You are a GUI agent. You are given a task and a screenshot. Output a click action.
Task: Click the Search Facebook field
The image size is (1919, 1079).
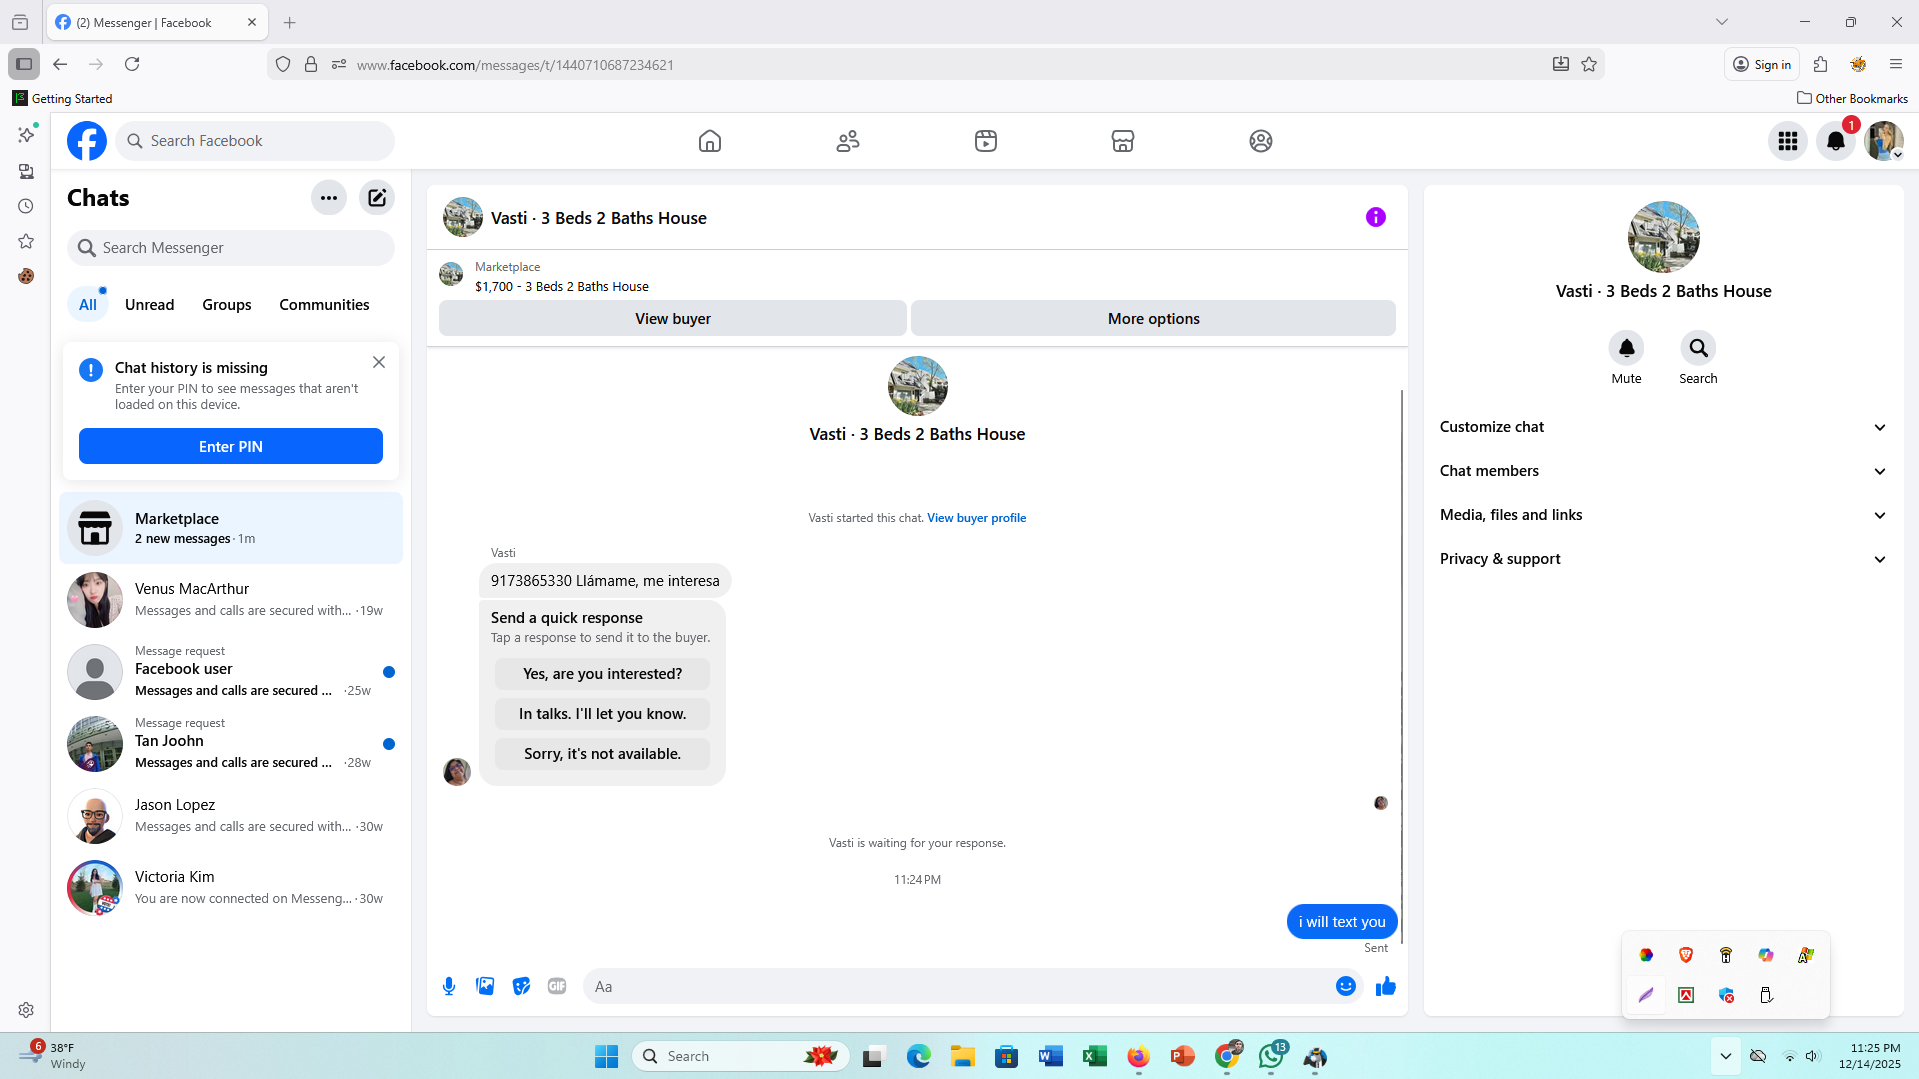pyautogui.click(x=256, y=141)
